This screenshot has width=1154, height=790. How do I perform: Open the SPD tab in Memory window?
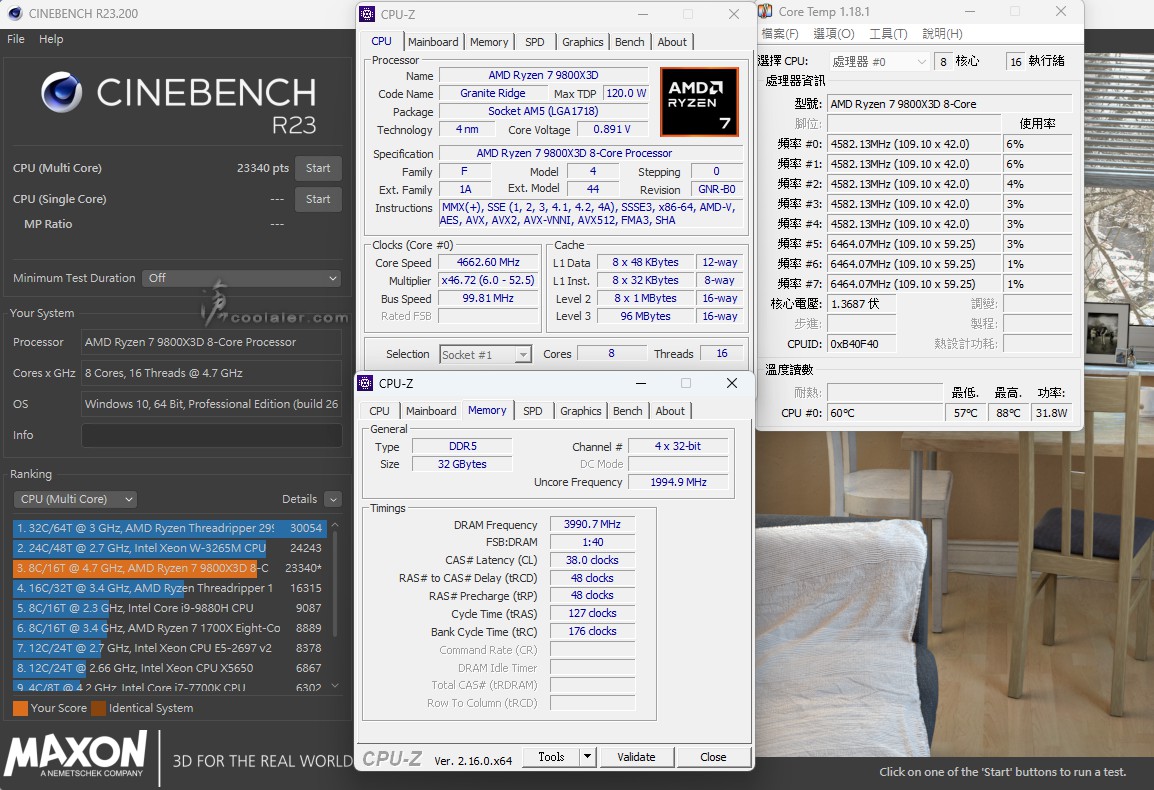tap(533, 411)
